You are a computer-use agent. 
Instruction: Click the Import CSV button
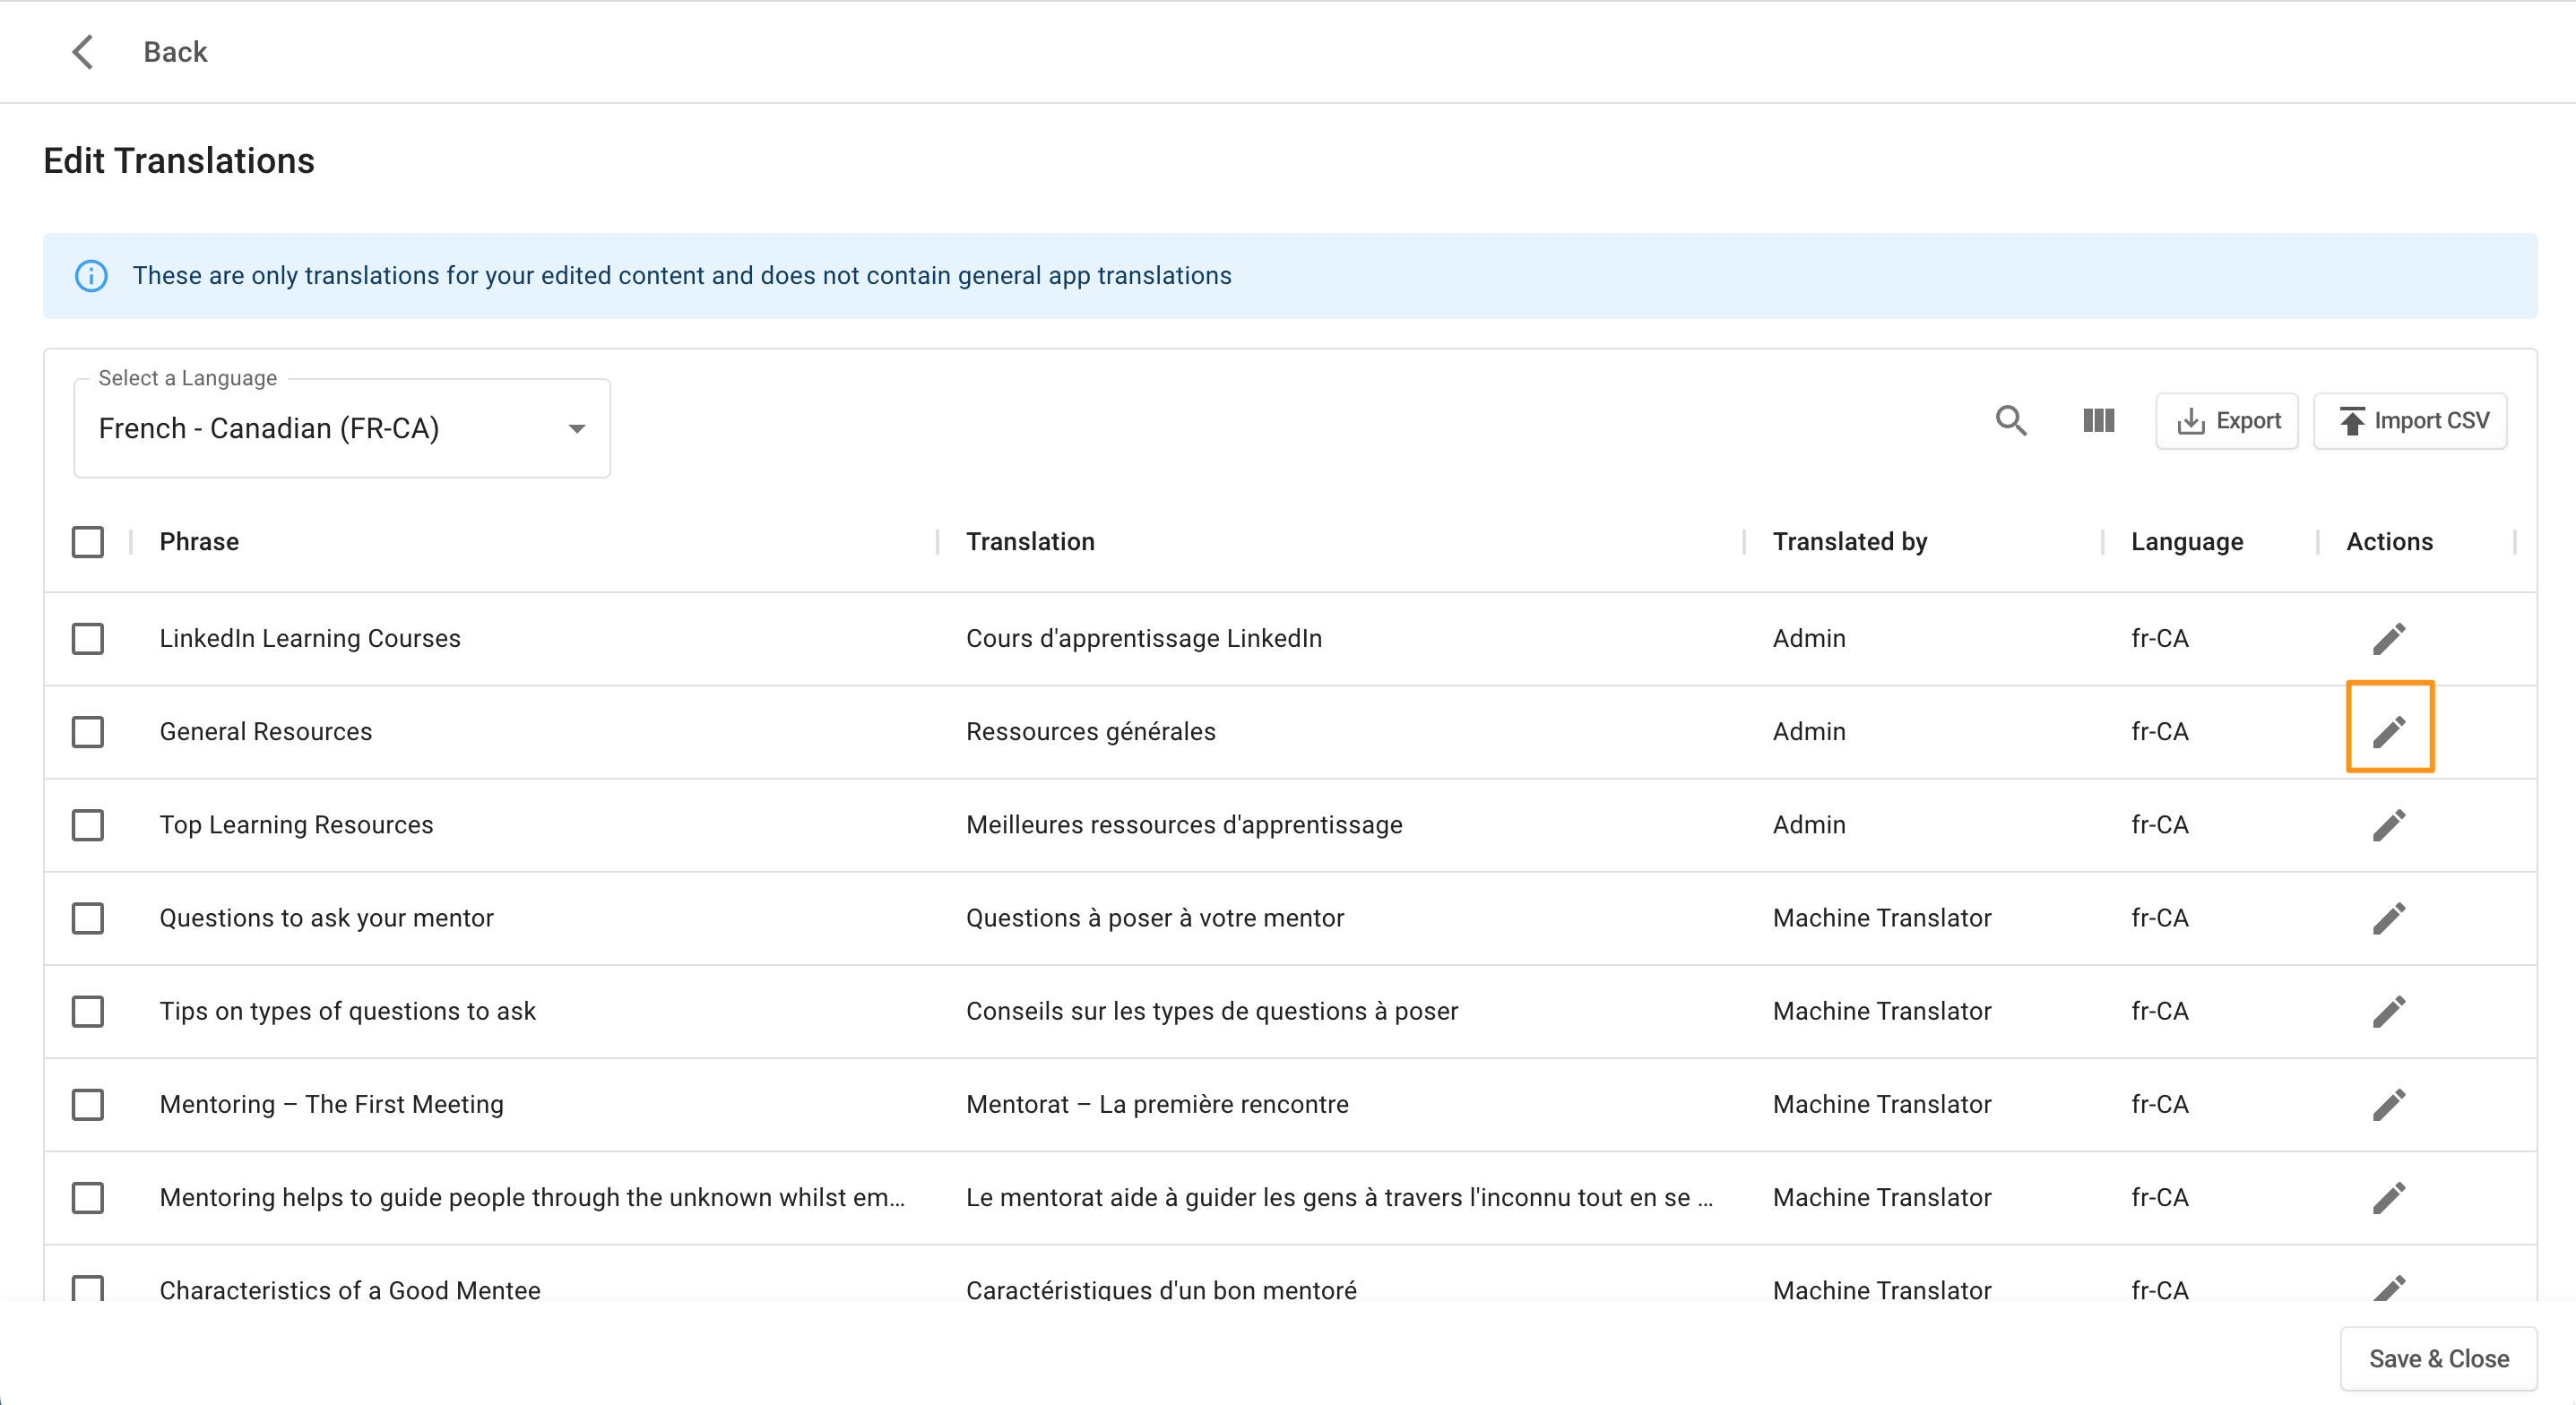pos(2410,421)
